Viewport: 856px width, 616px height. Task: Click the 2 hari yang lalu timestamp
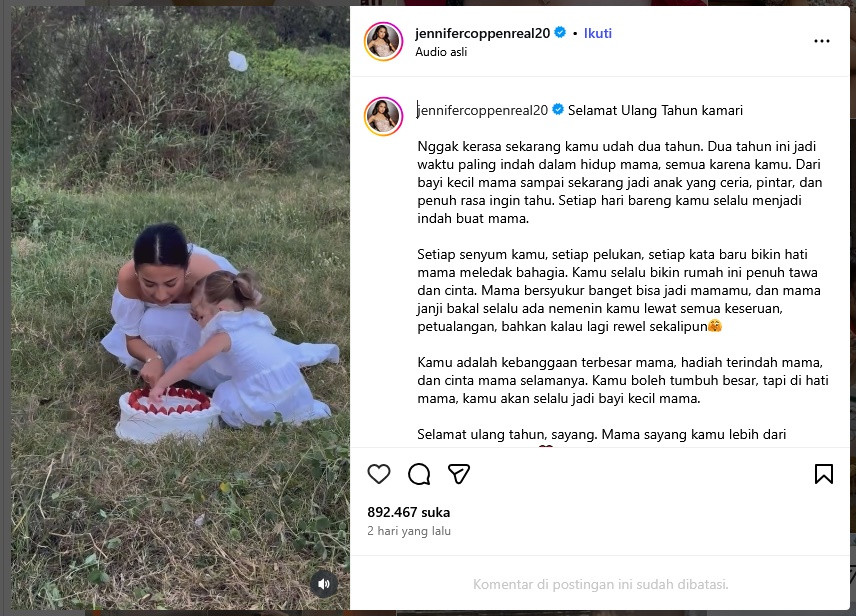pos(409,531)
